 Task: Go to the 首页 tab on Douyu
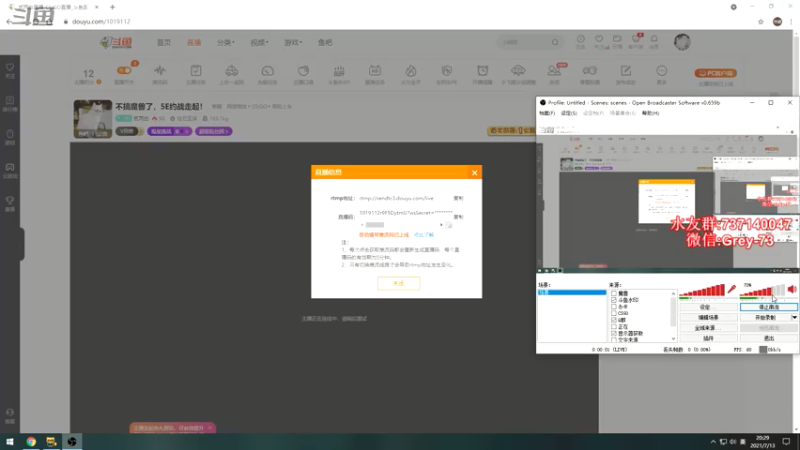(164, 42)
